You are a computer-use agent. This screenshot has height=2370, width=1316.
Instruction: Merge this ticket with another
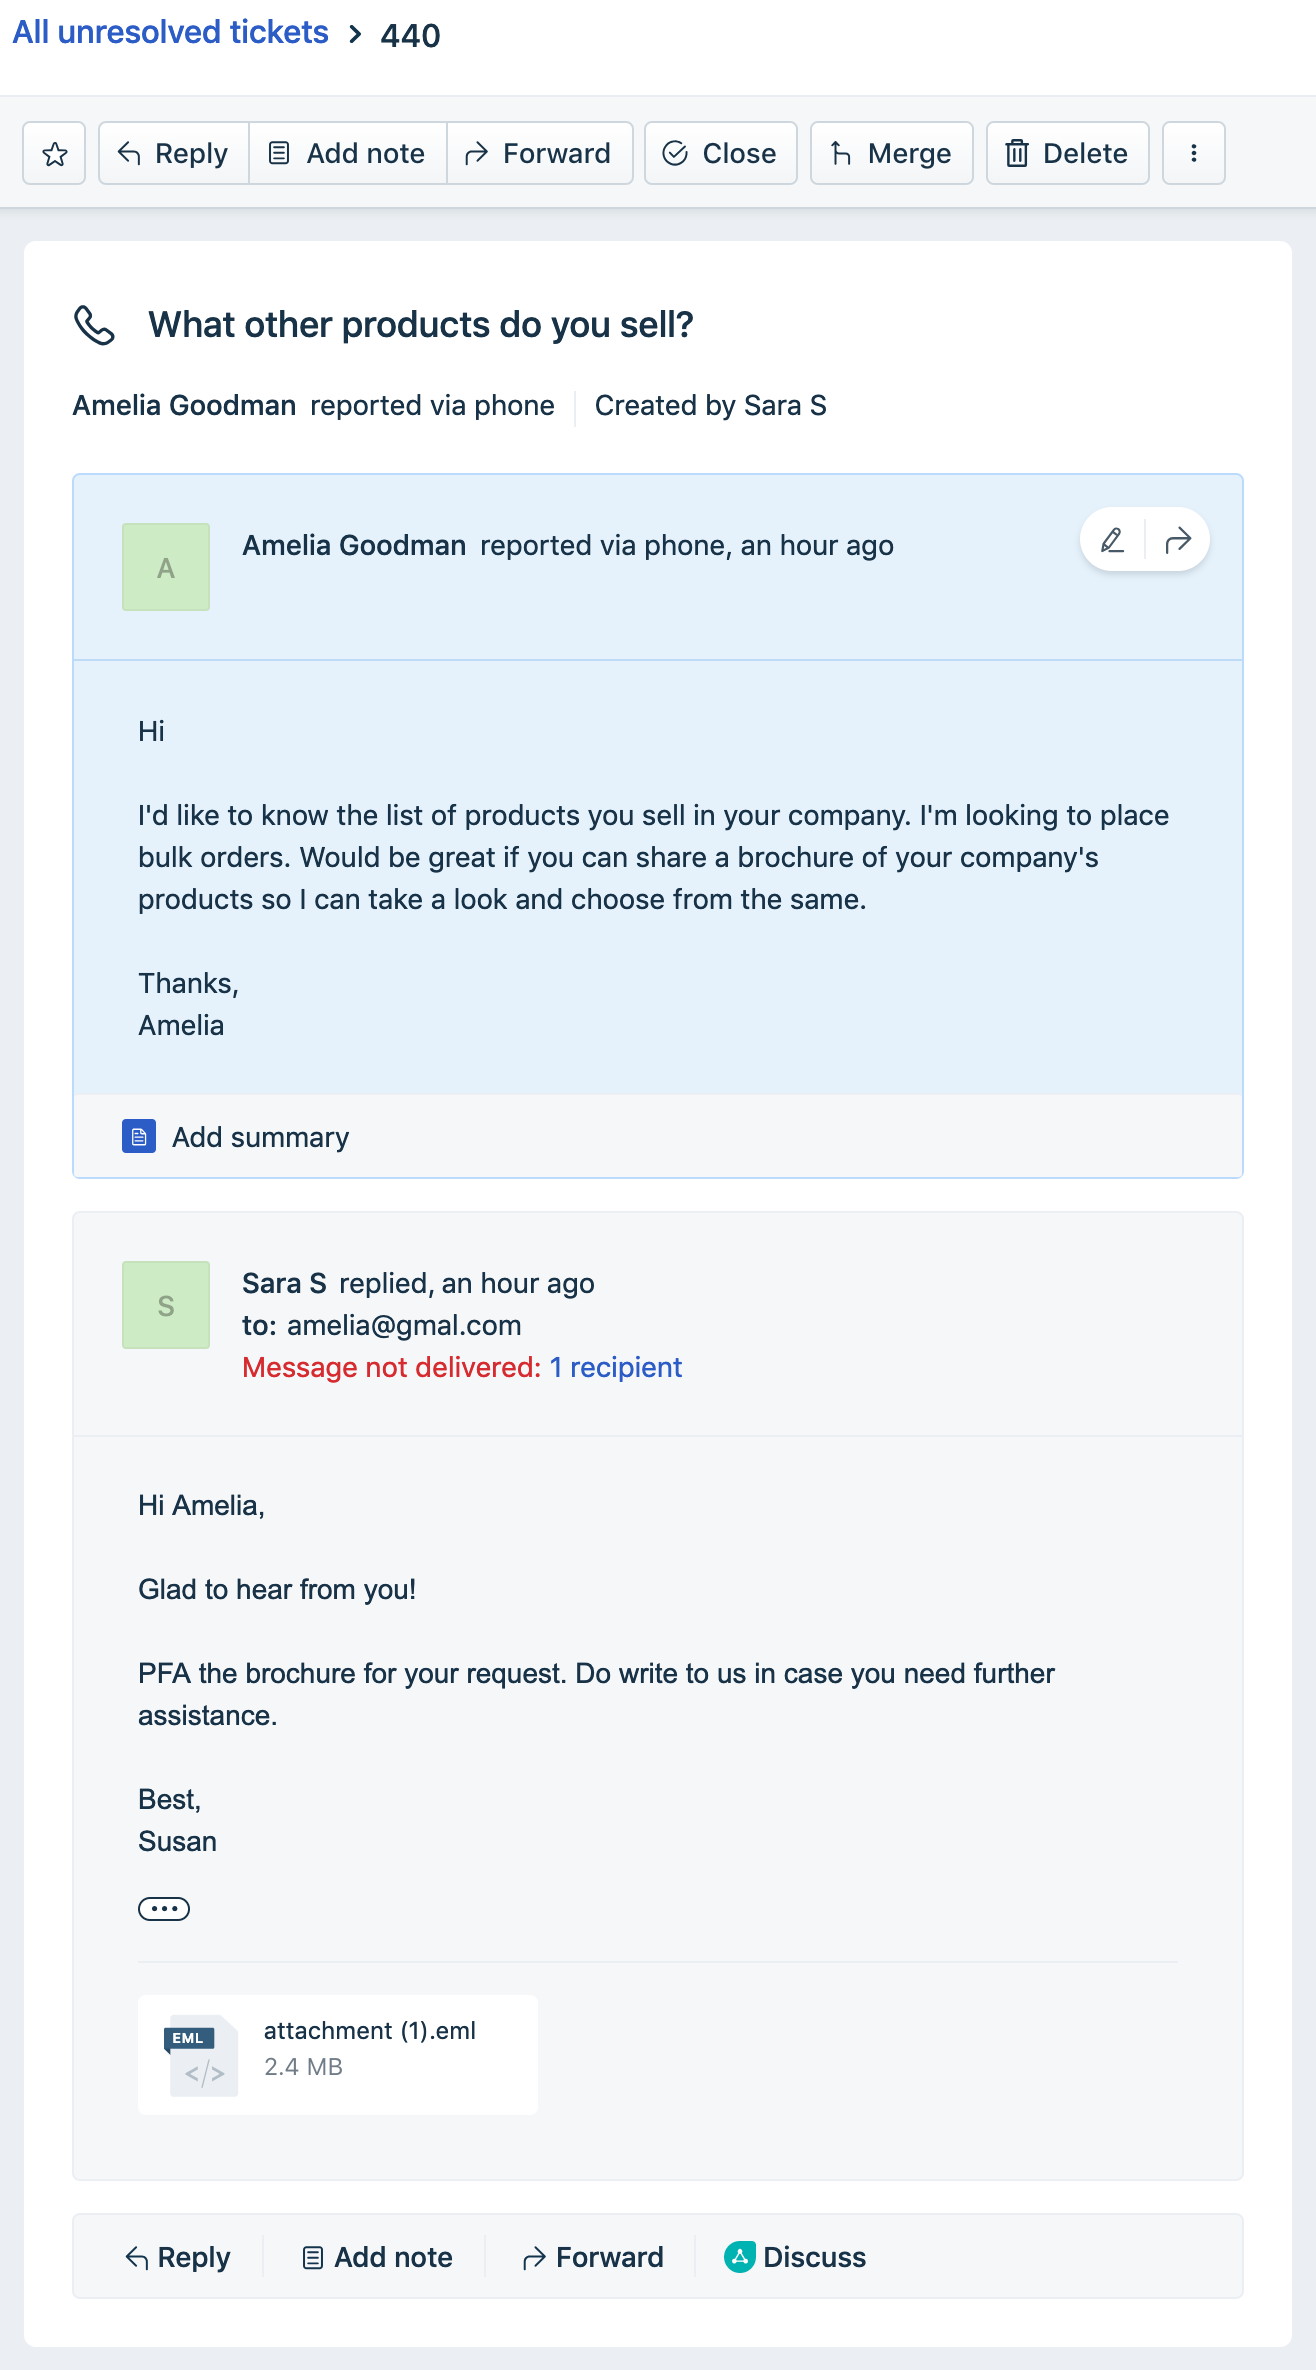pos(892,153)
